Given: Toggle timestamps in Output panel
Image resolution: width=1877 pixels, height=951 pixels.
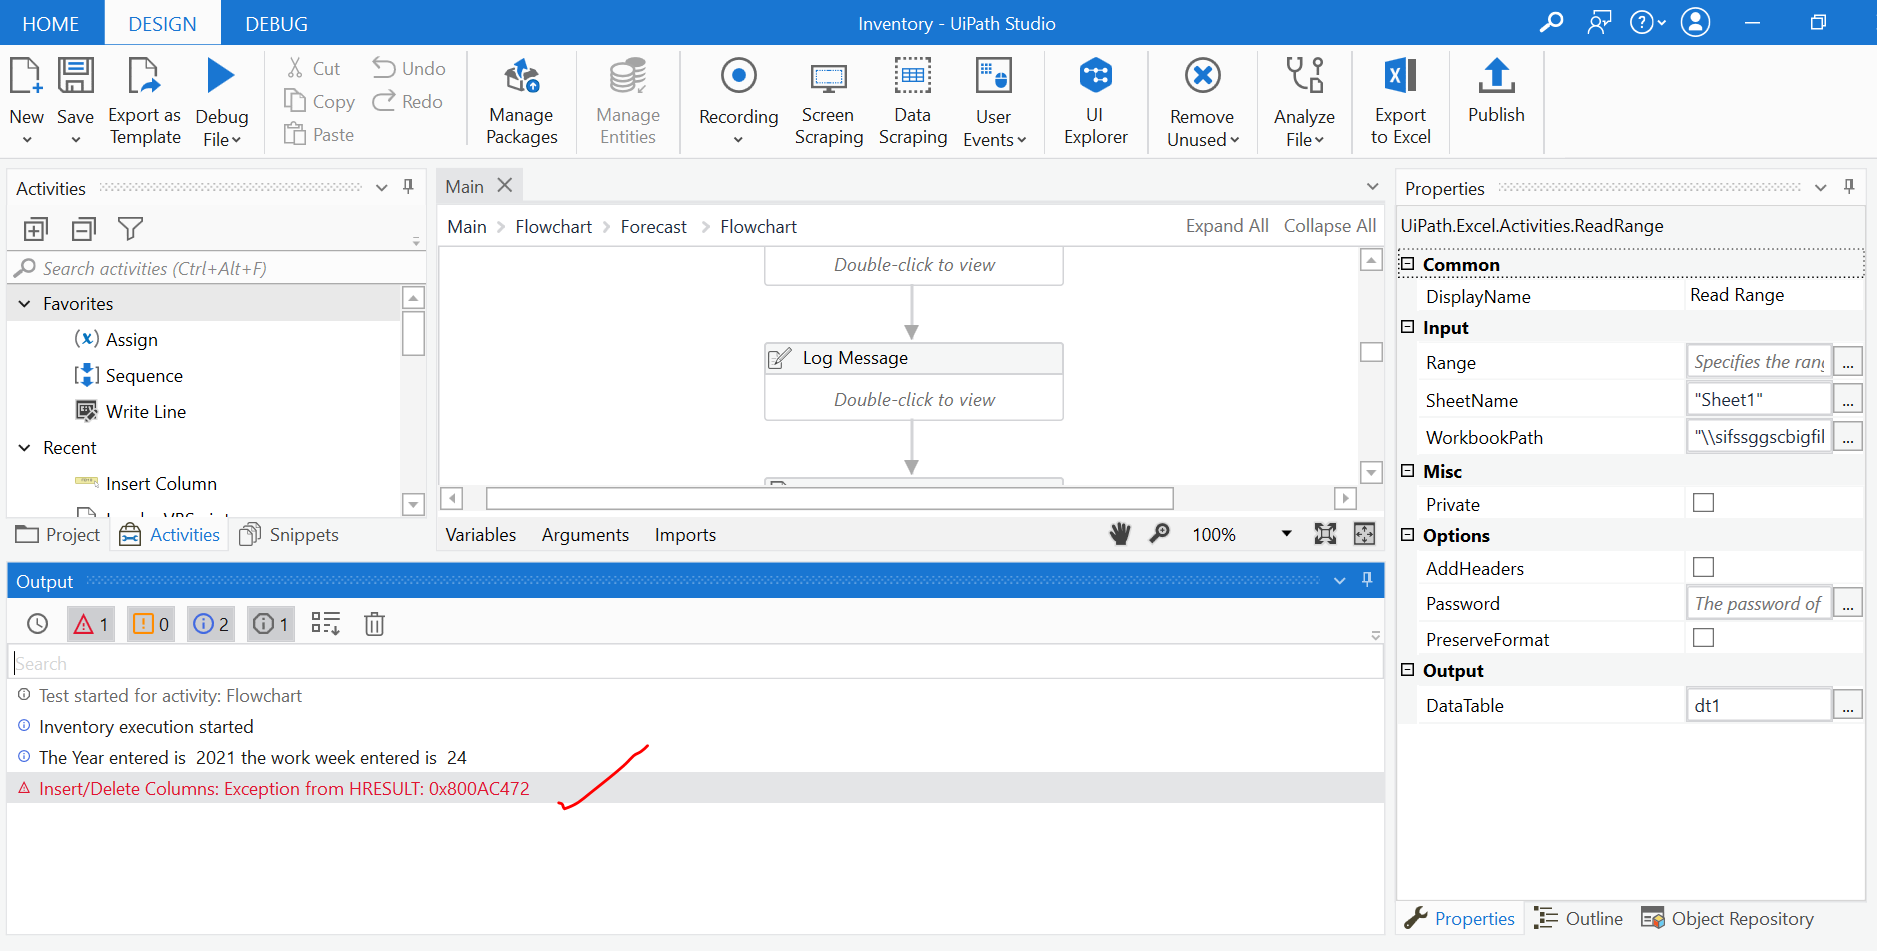Looking at the screenshot, I should tap(38, 624).
